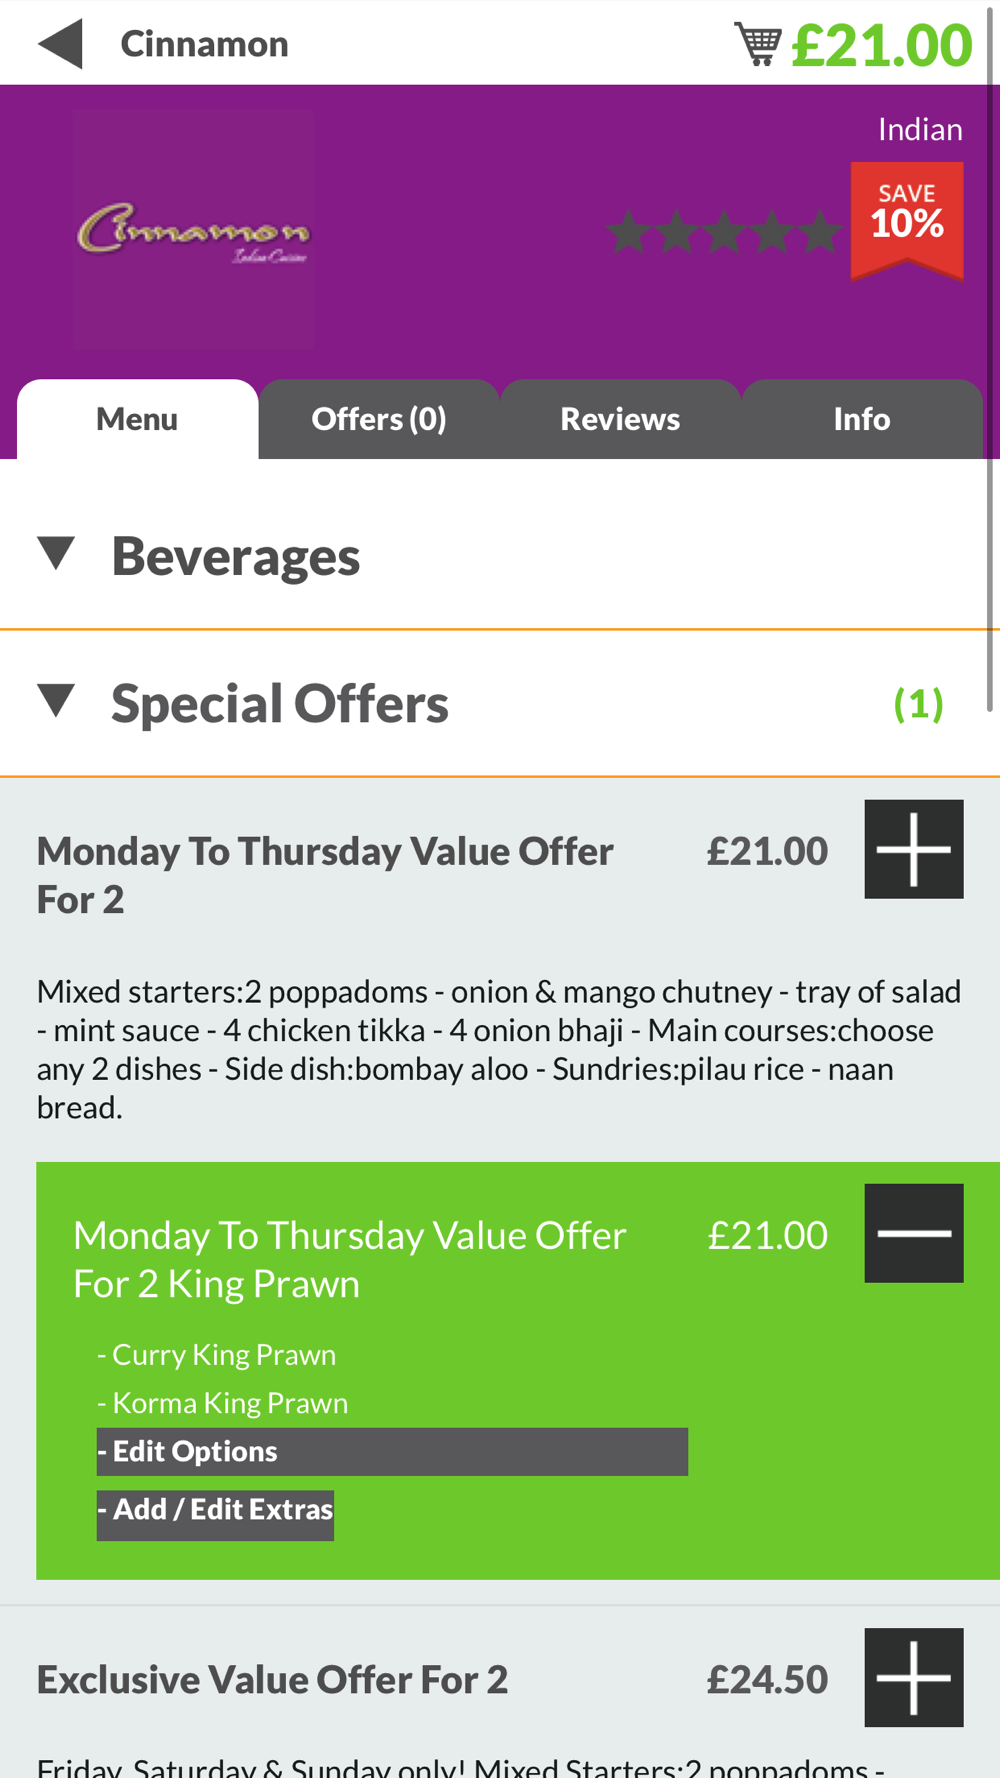Tap the back arrow beside Cinnamon
This screenshot has height=1778, width=1000.
click(60, 44)
